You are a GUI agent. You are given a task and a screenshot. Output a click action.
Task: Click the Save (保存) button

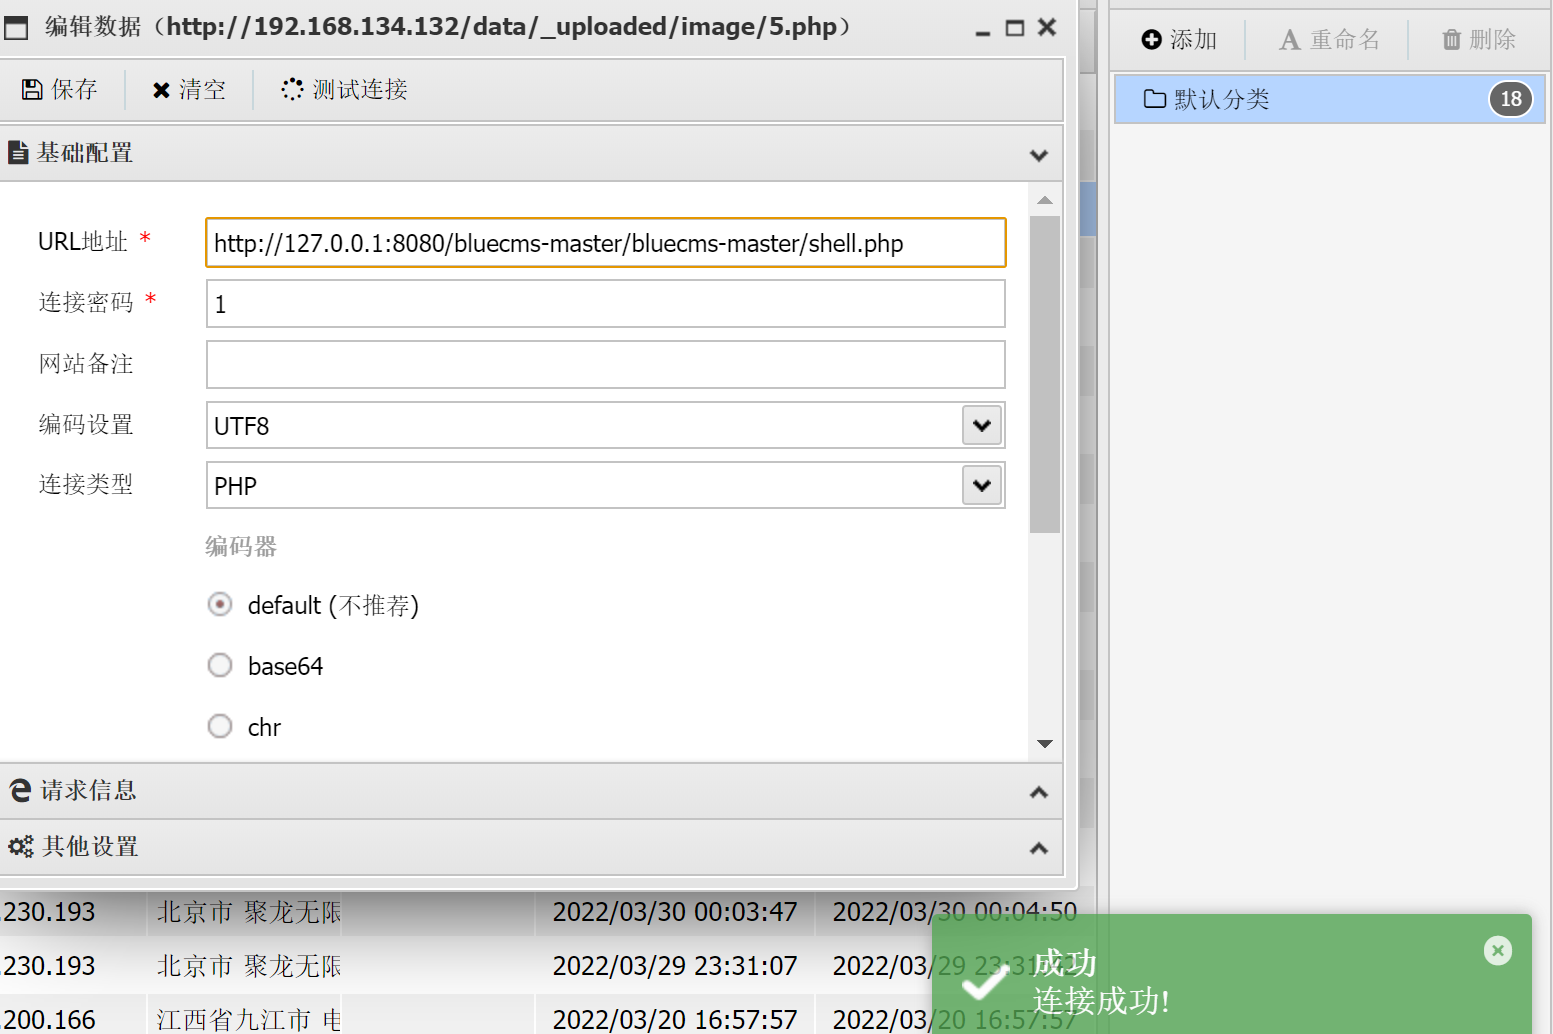click(x=60, y=90)
